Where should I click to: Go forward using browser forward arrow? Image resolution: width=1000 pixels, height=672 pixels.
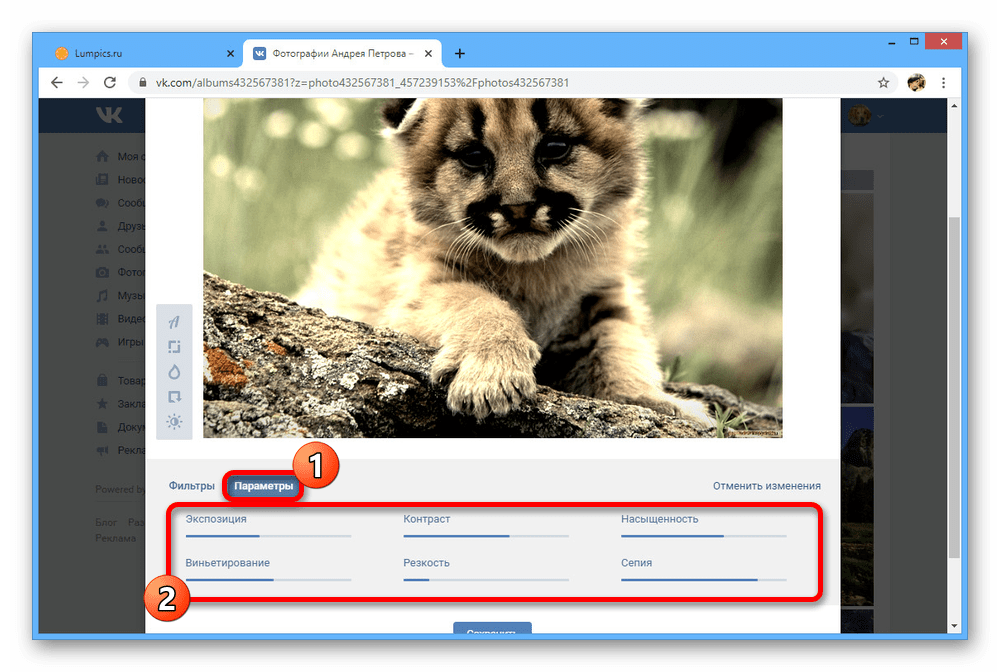tap(83, 82)
